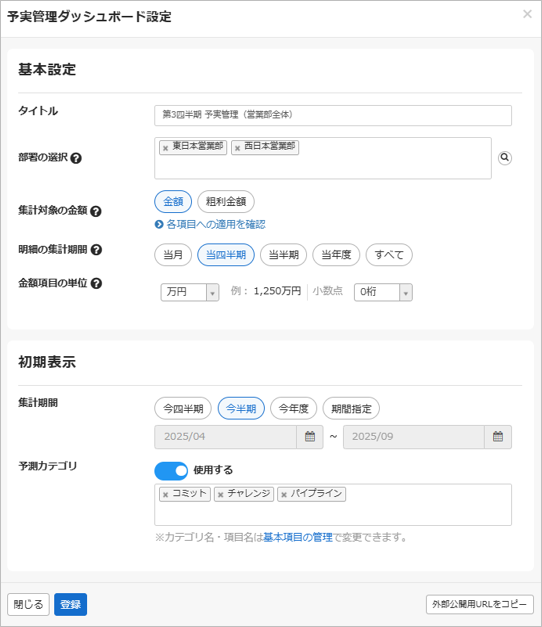Viewport: 542px width, 627px height.
Task: Remove パイプライン category tag
Action: tap(284, 495)
